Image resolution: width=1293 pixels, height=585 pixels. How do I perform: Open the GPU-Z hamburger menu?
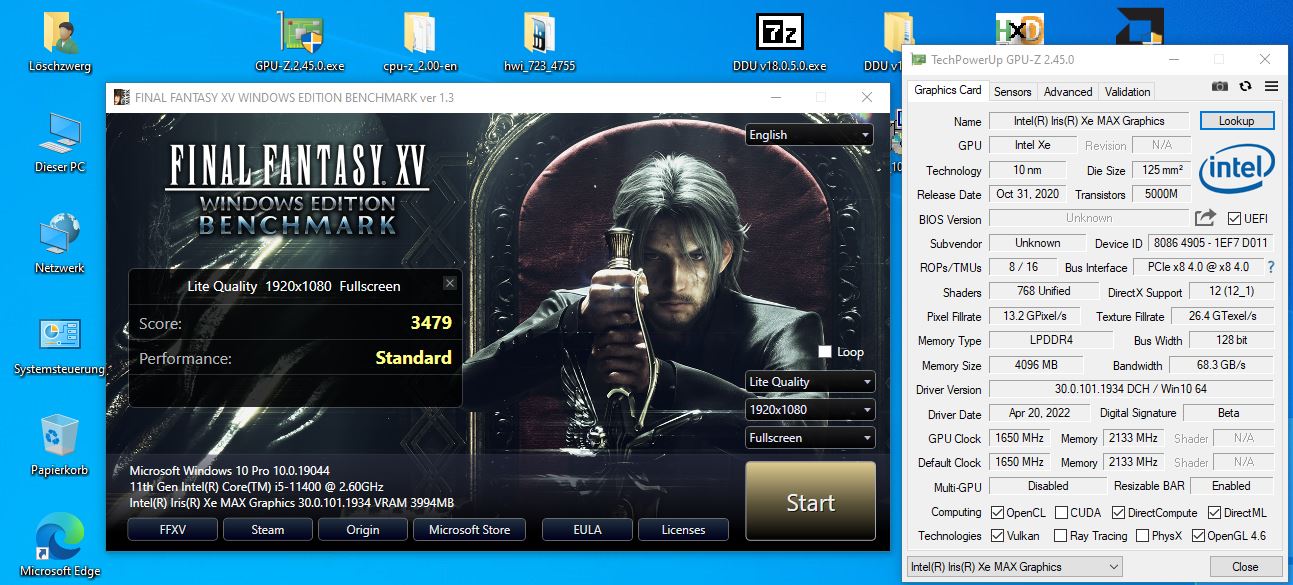pyautogui.click(x=1271, y=87)
